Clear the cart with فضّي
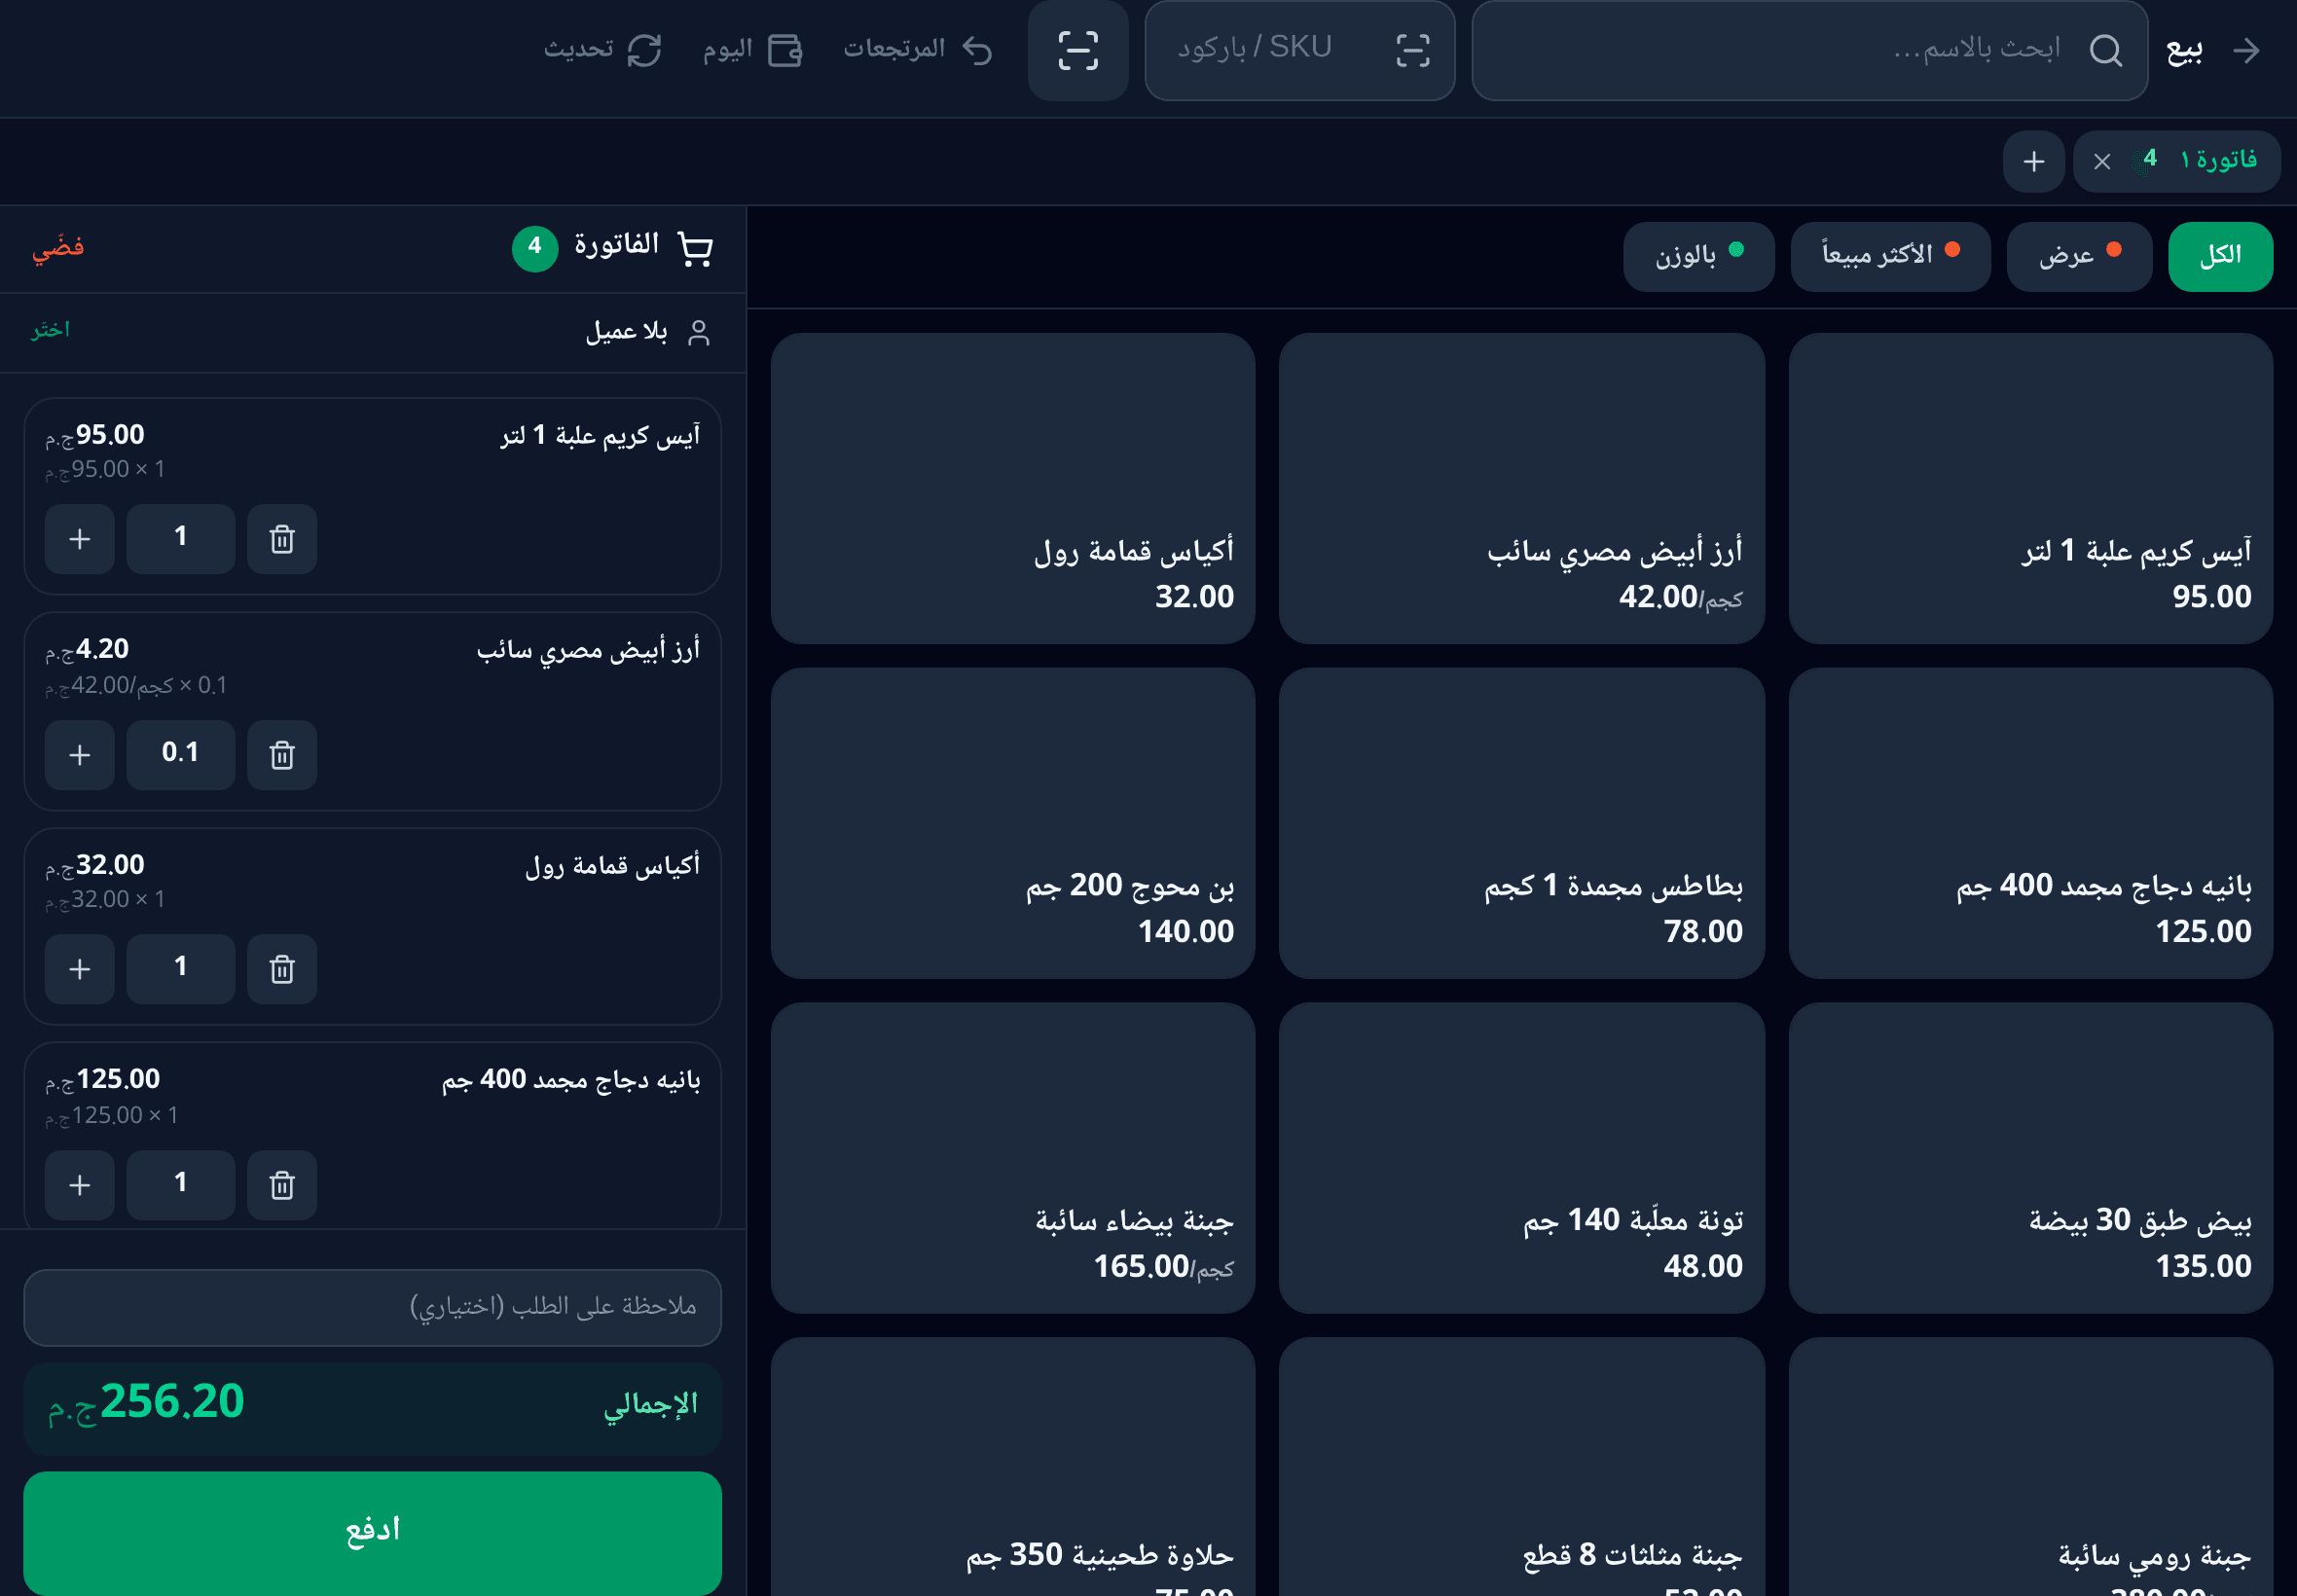Viewport: 2297px width, 1596px height. coord(58,247)
